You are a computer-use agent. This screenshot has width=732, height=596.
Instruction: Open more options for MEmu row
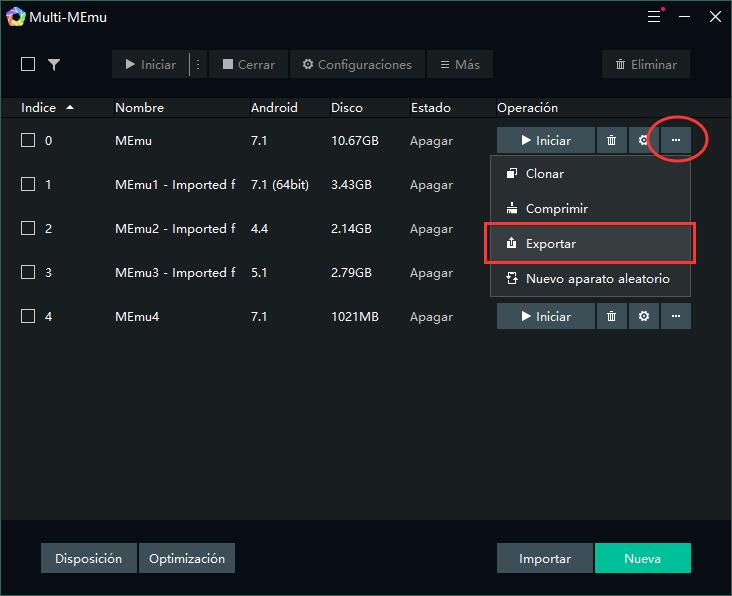click(x=676, y=141)
